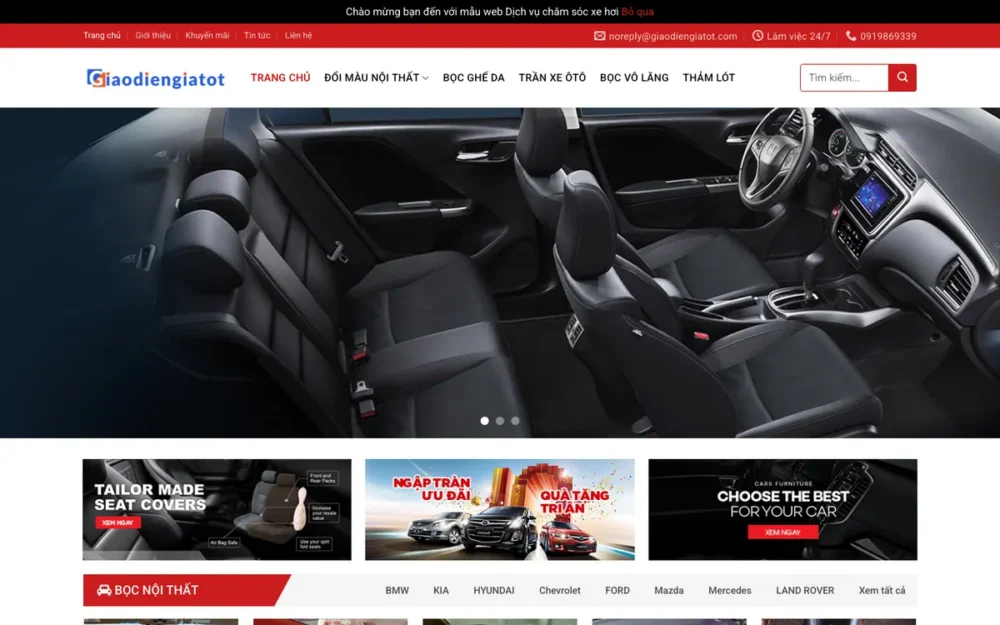The height and width of the screenshot is (625, 1000).
Task: Select the LAND ROVER brand tab
Action: click(x=805, y=591)
